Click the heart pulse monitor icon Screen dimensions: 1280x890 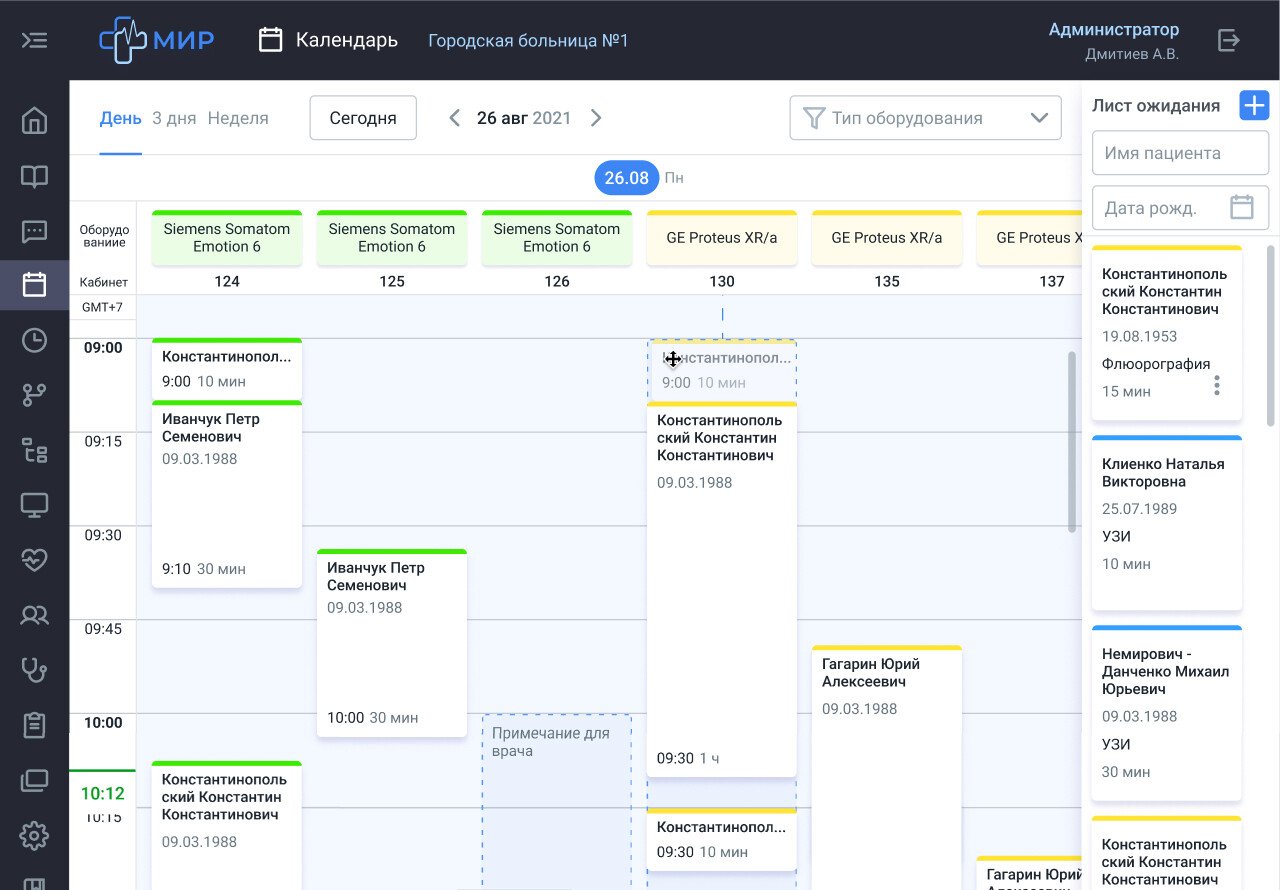[34, 560]
